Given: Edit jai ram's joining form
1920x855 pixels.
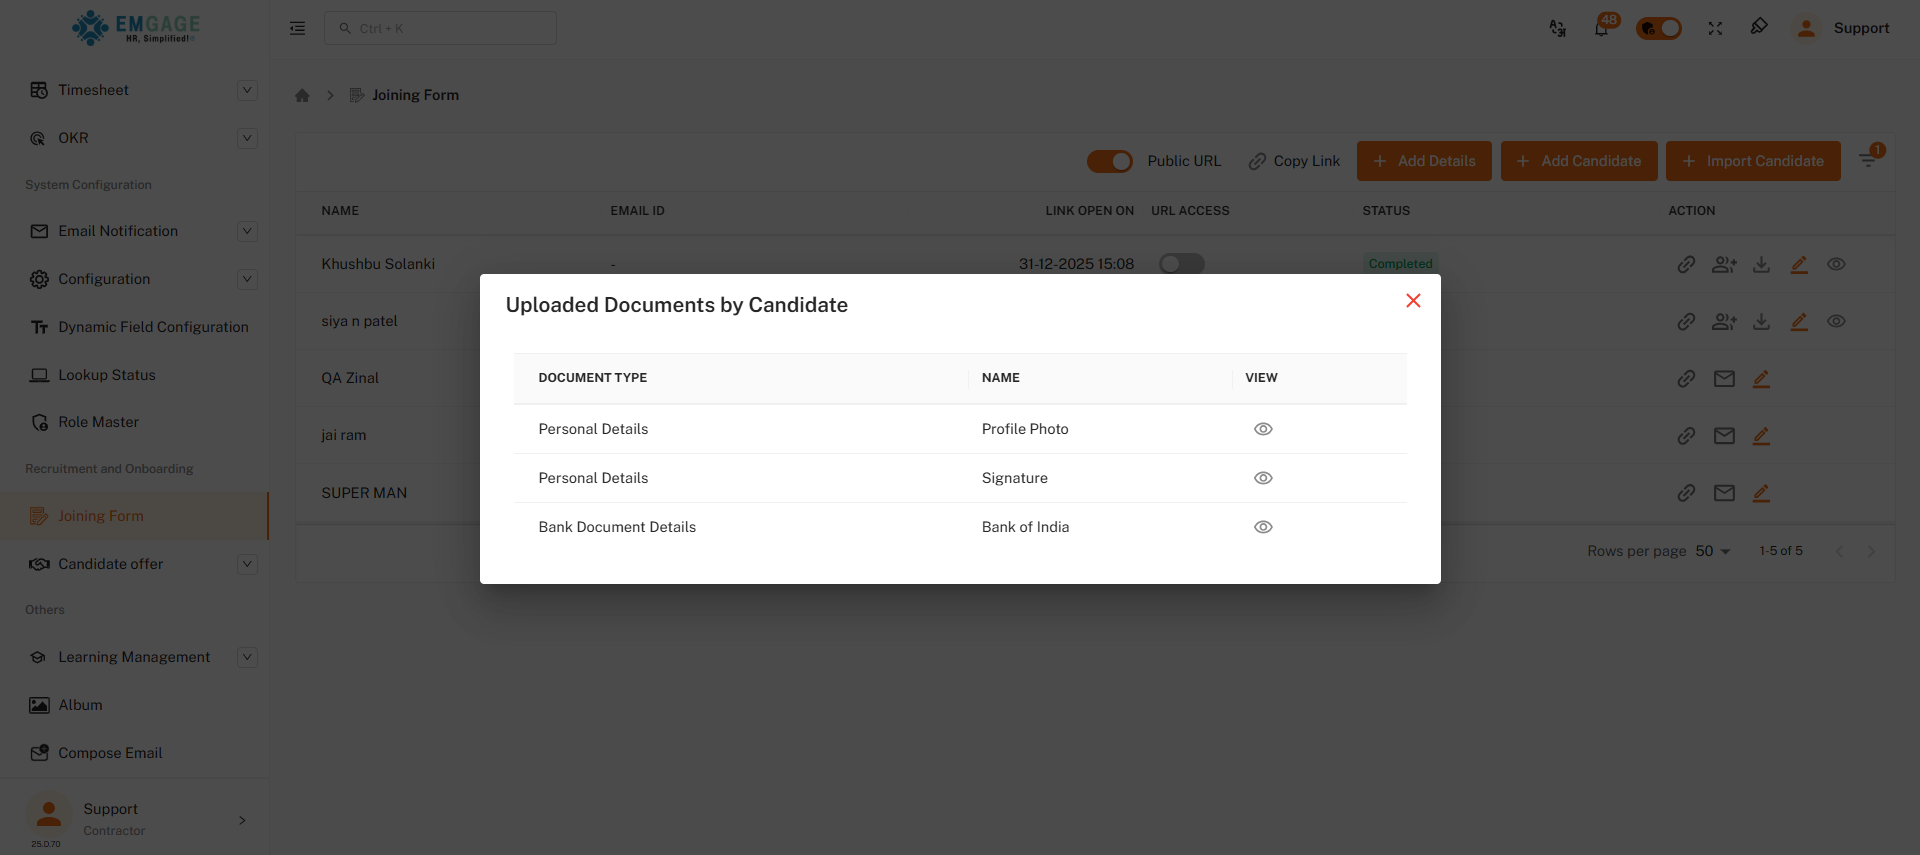Looking at the screenshot, I should click(1761, 435).
